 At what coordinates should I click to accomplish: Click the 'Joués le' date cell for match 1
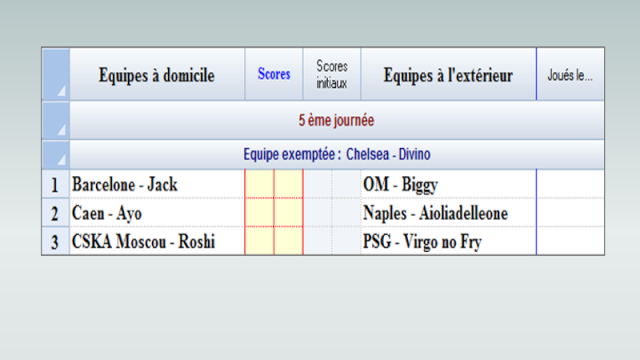570,184
